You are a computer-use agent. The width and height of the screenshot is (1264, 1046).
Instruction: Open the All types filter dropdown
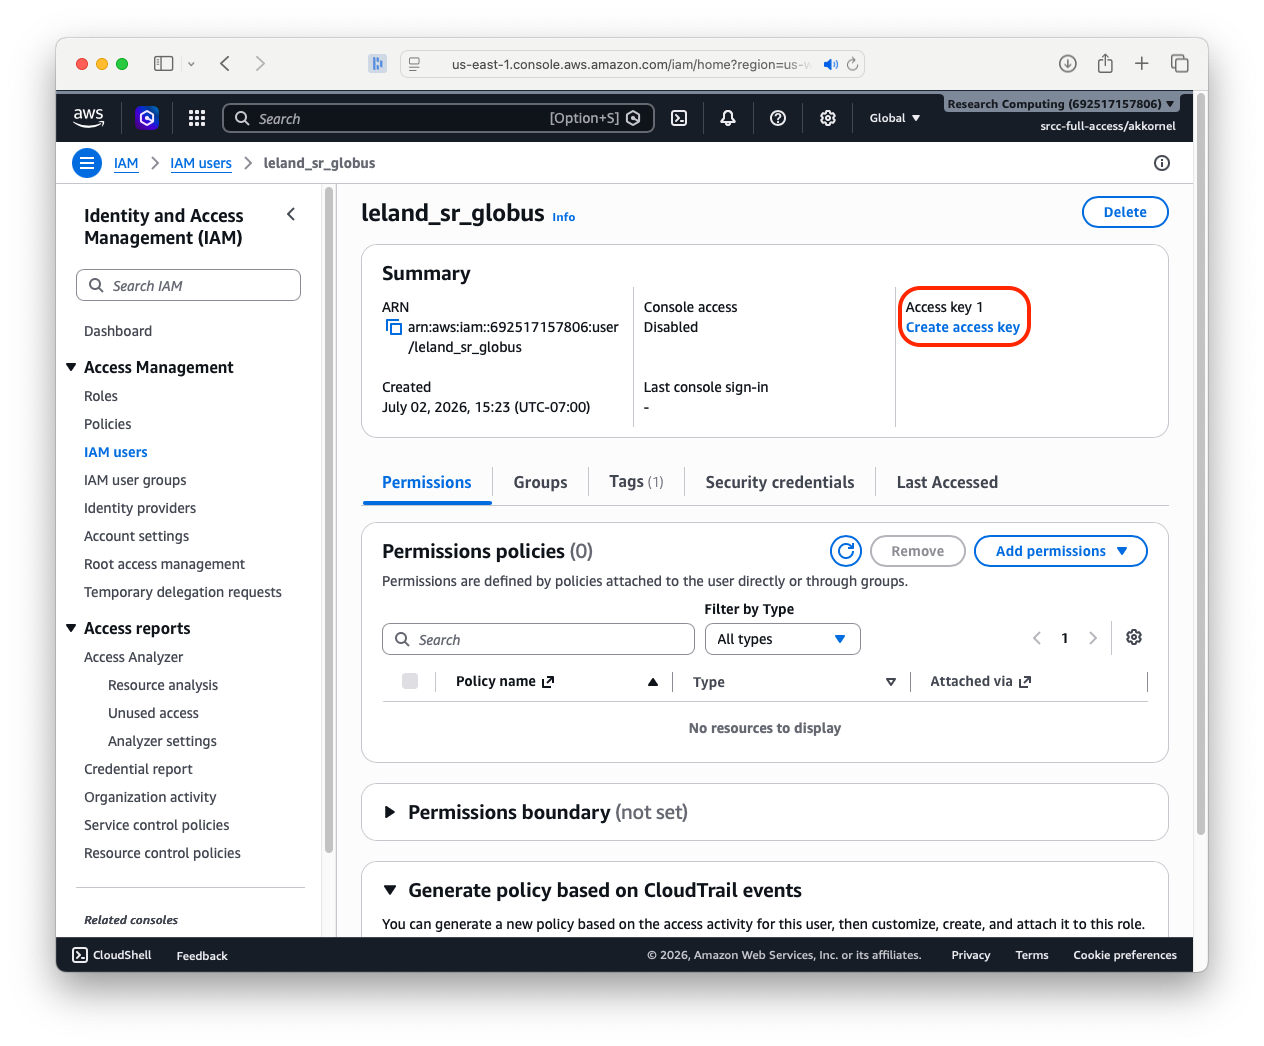click(783, 639)
